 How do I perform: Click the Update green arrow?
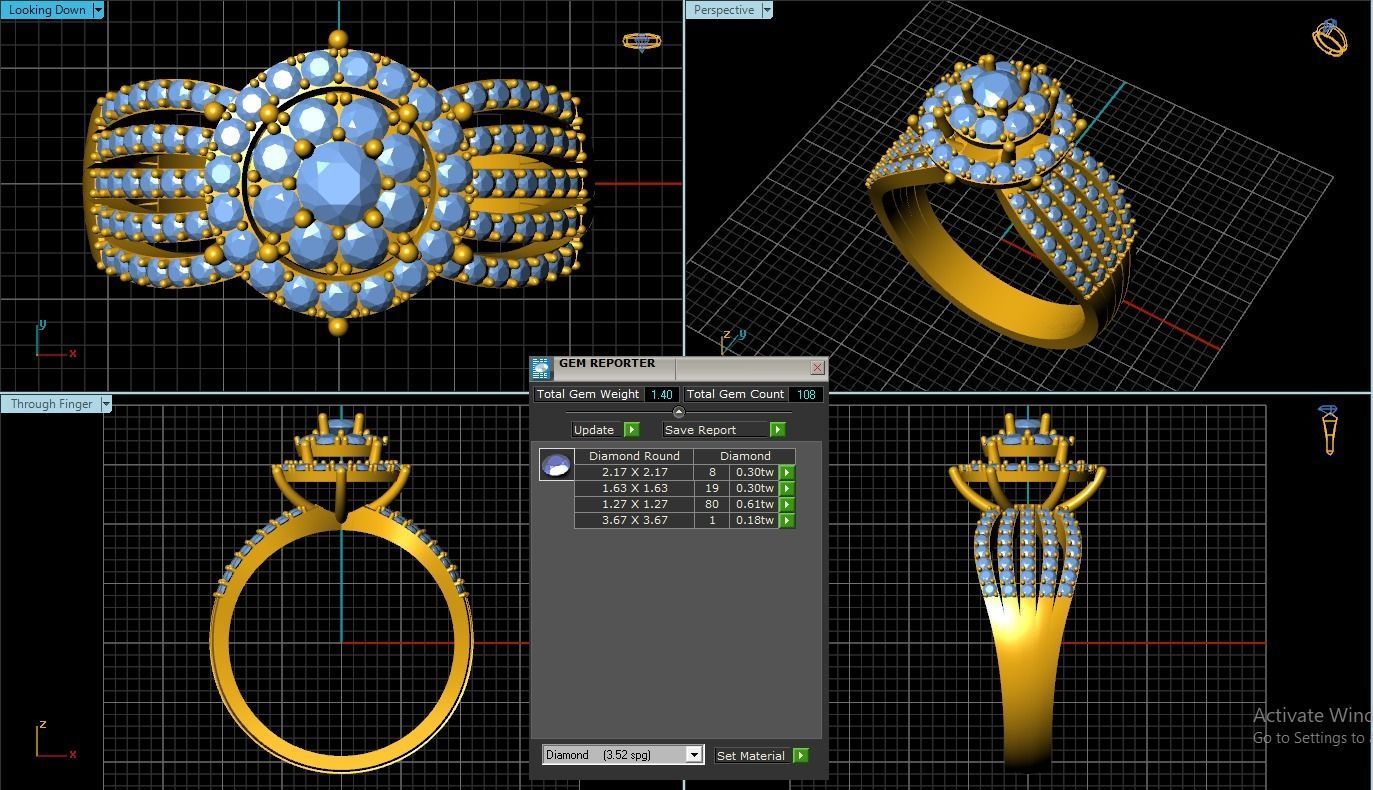[x=631, y=430]
